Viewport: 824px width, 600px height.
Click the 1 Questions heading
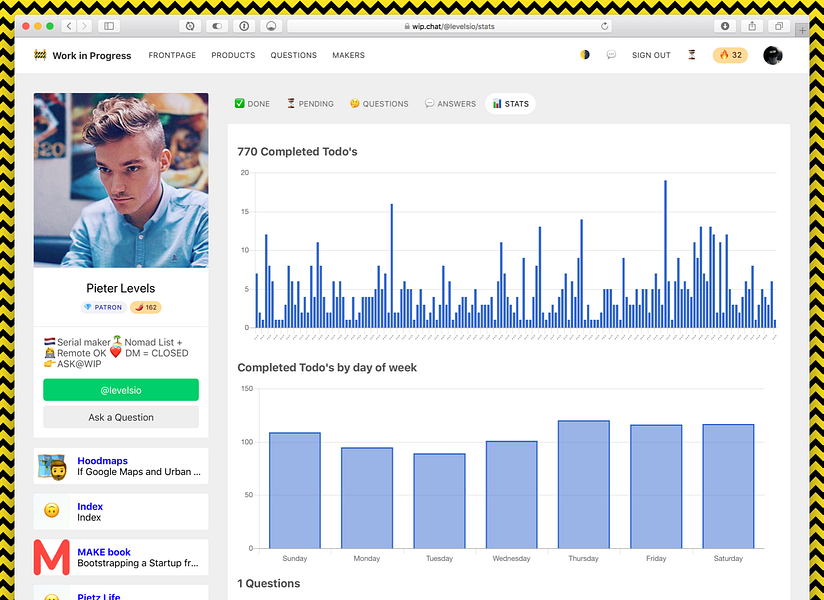269,584
